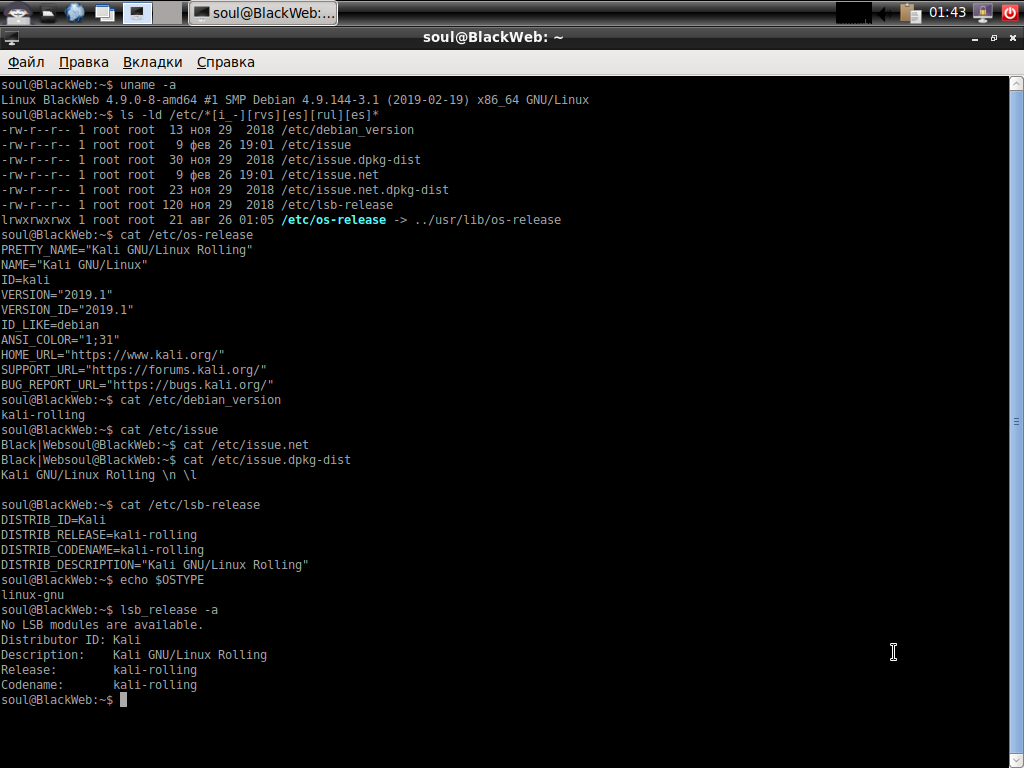Open the clipboard manager tray icon
Viewport: 1024px width, 768px height.
click(910, 12)
